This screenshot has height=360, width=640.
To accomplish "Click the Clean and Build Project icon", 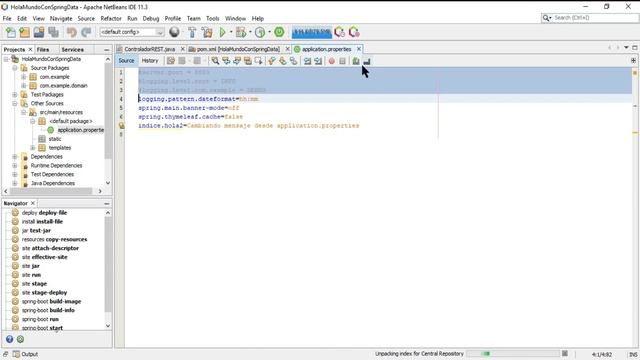I will click(x=207, y=32).
